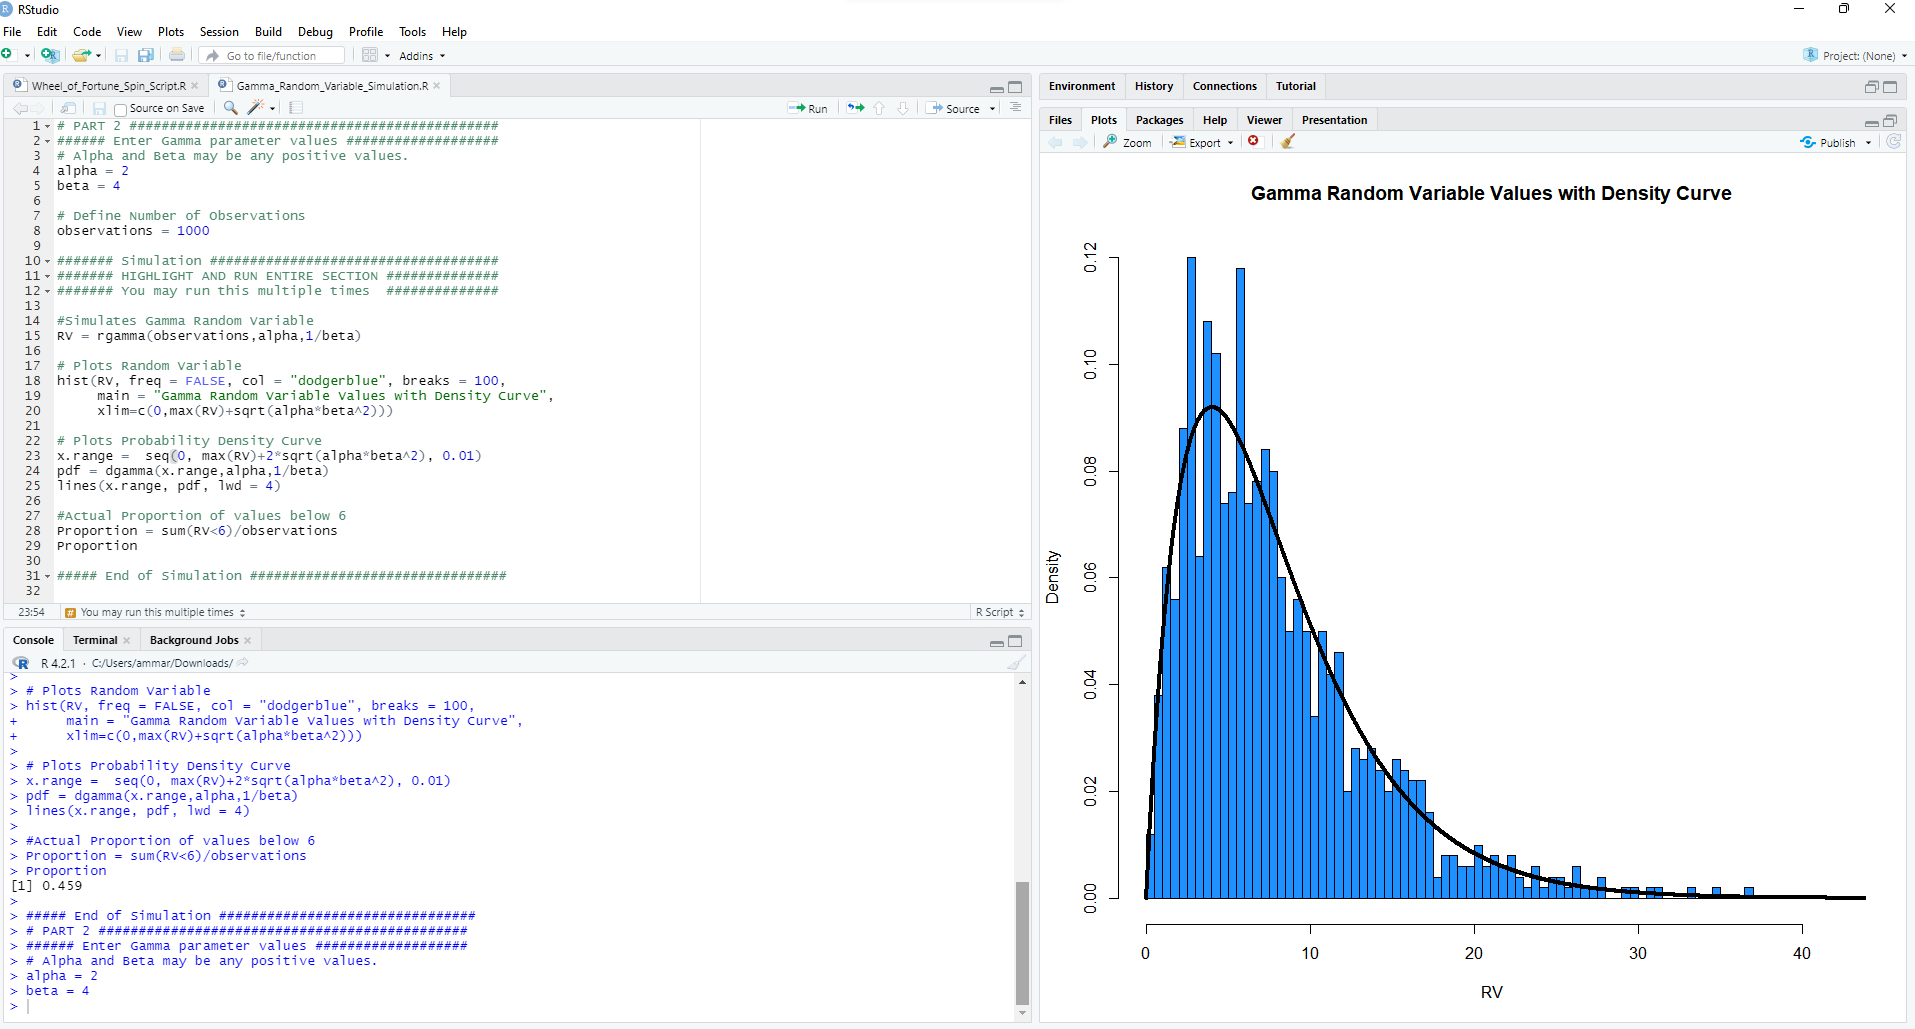Toggle Source on Save checkbox
This screenshot has height=1029, width=1915.
coord(120,109)
